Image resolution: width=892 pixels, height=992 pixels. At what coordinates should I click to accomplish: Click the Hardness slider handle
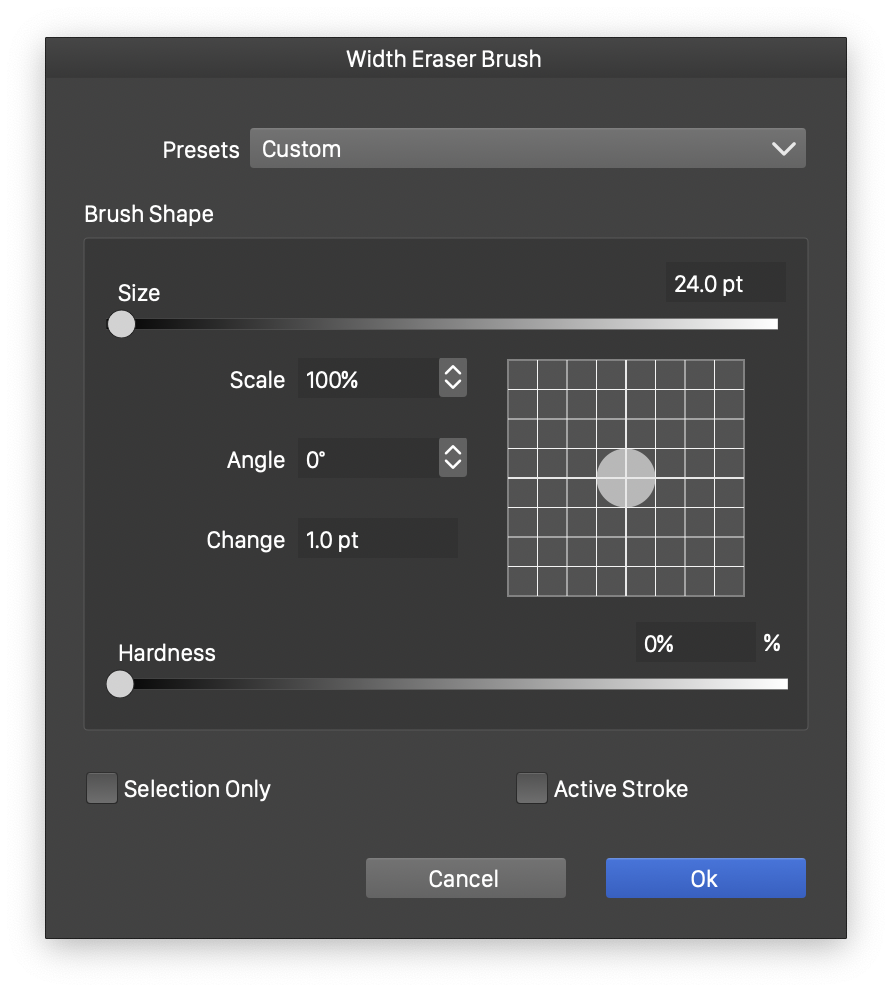coord(120,684)
